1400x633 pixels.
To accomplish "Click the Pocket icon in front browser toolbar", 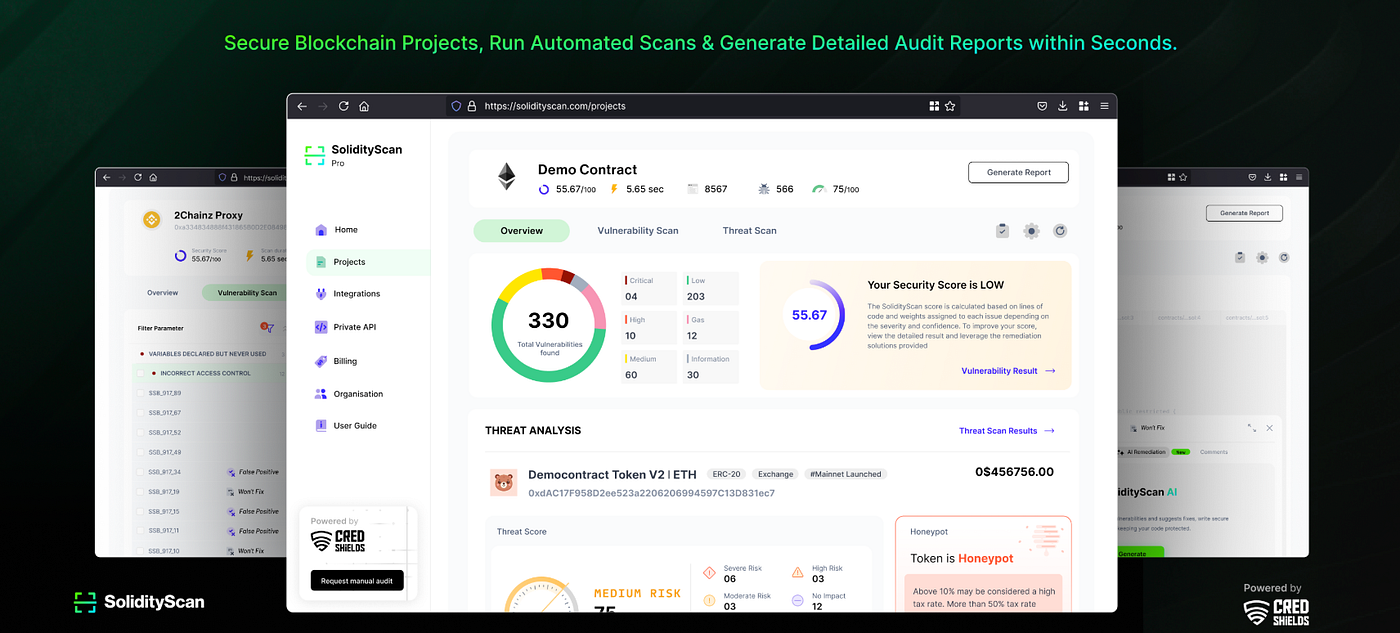I will (x=1041, y=106).
